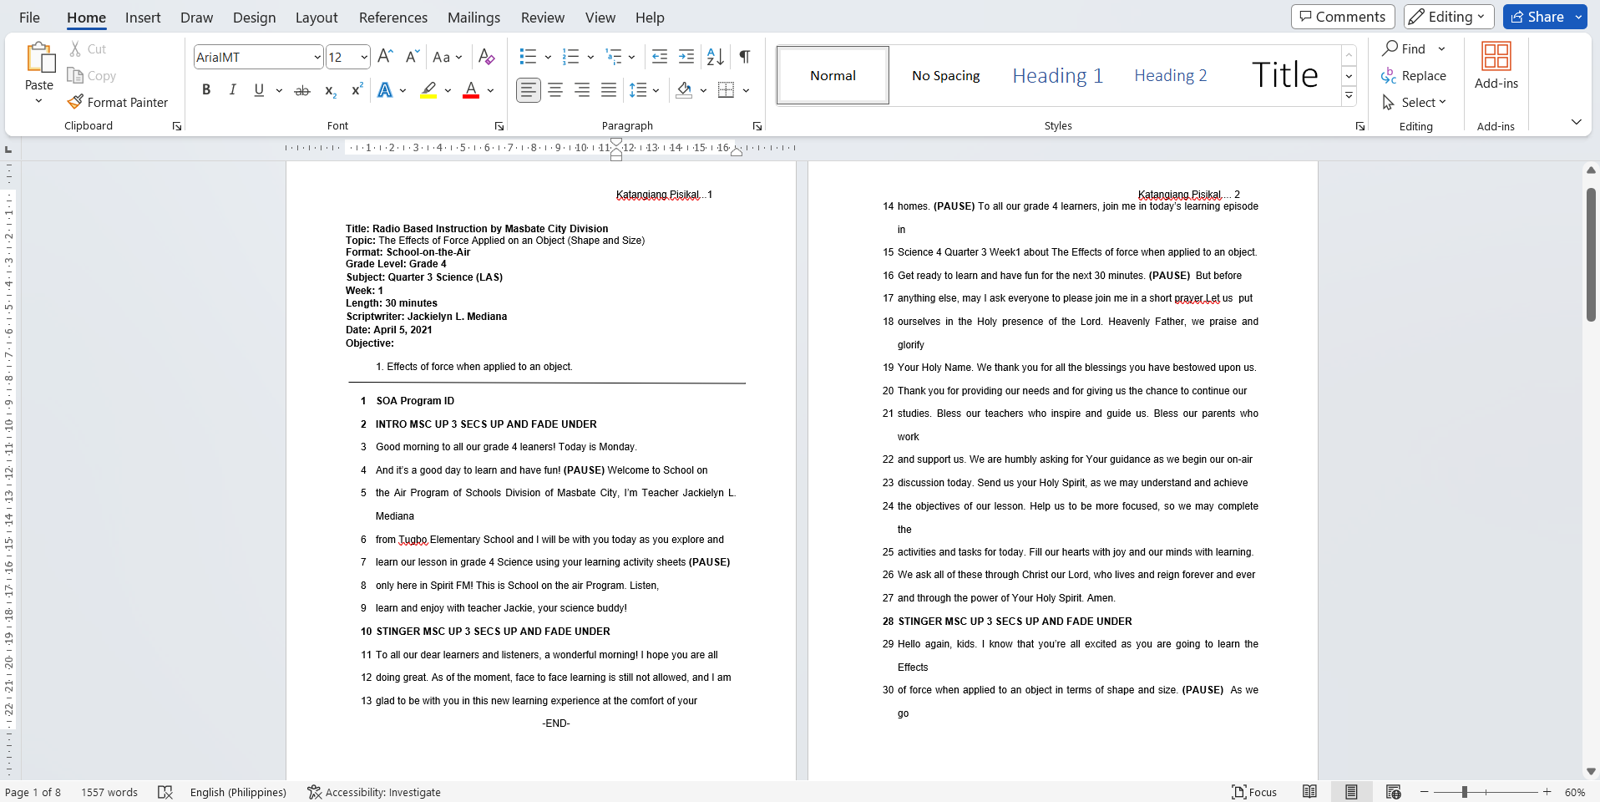Open Text Effects and Typography icon
Viewport: 1600px width, 802px height.
[385, 90]
